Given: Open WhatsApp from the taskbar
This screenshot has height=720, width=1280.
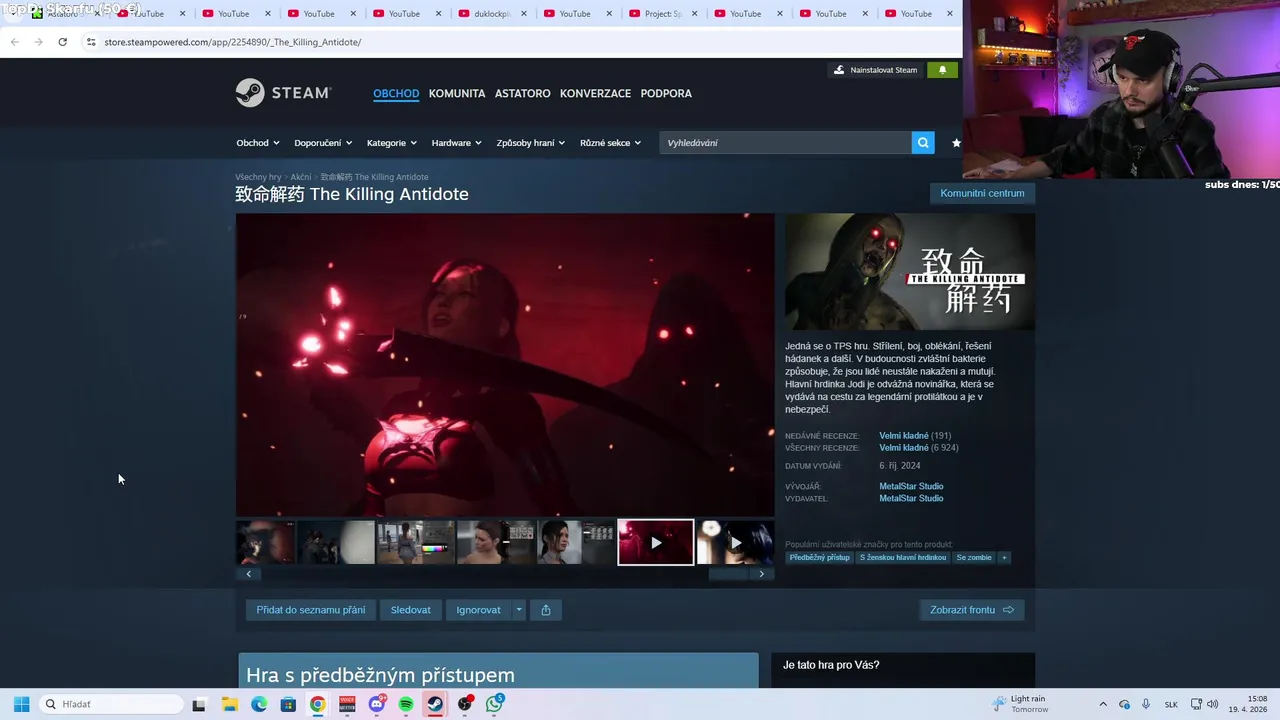Looking at the screenshot, I should [494, 704].
